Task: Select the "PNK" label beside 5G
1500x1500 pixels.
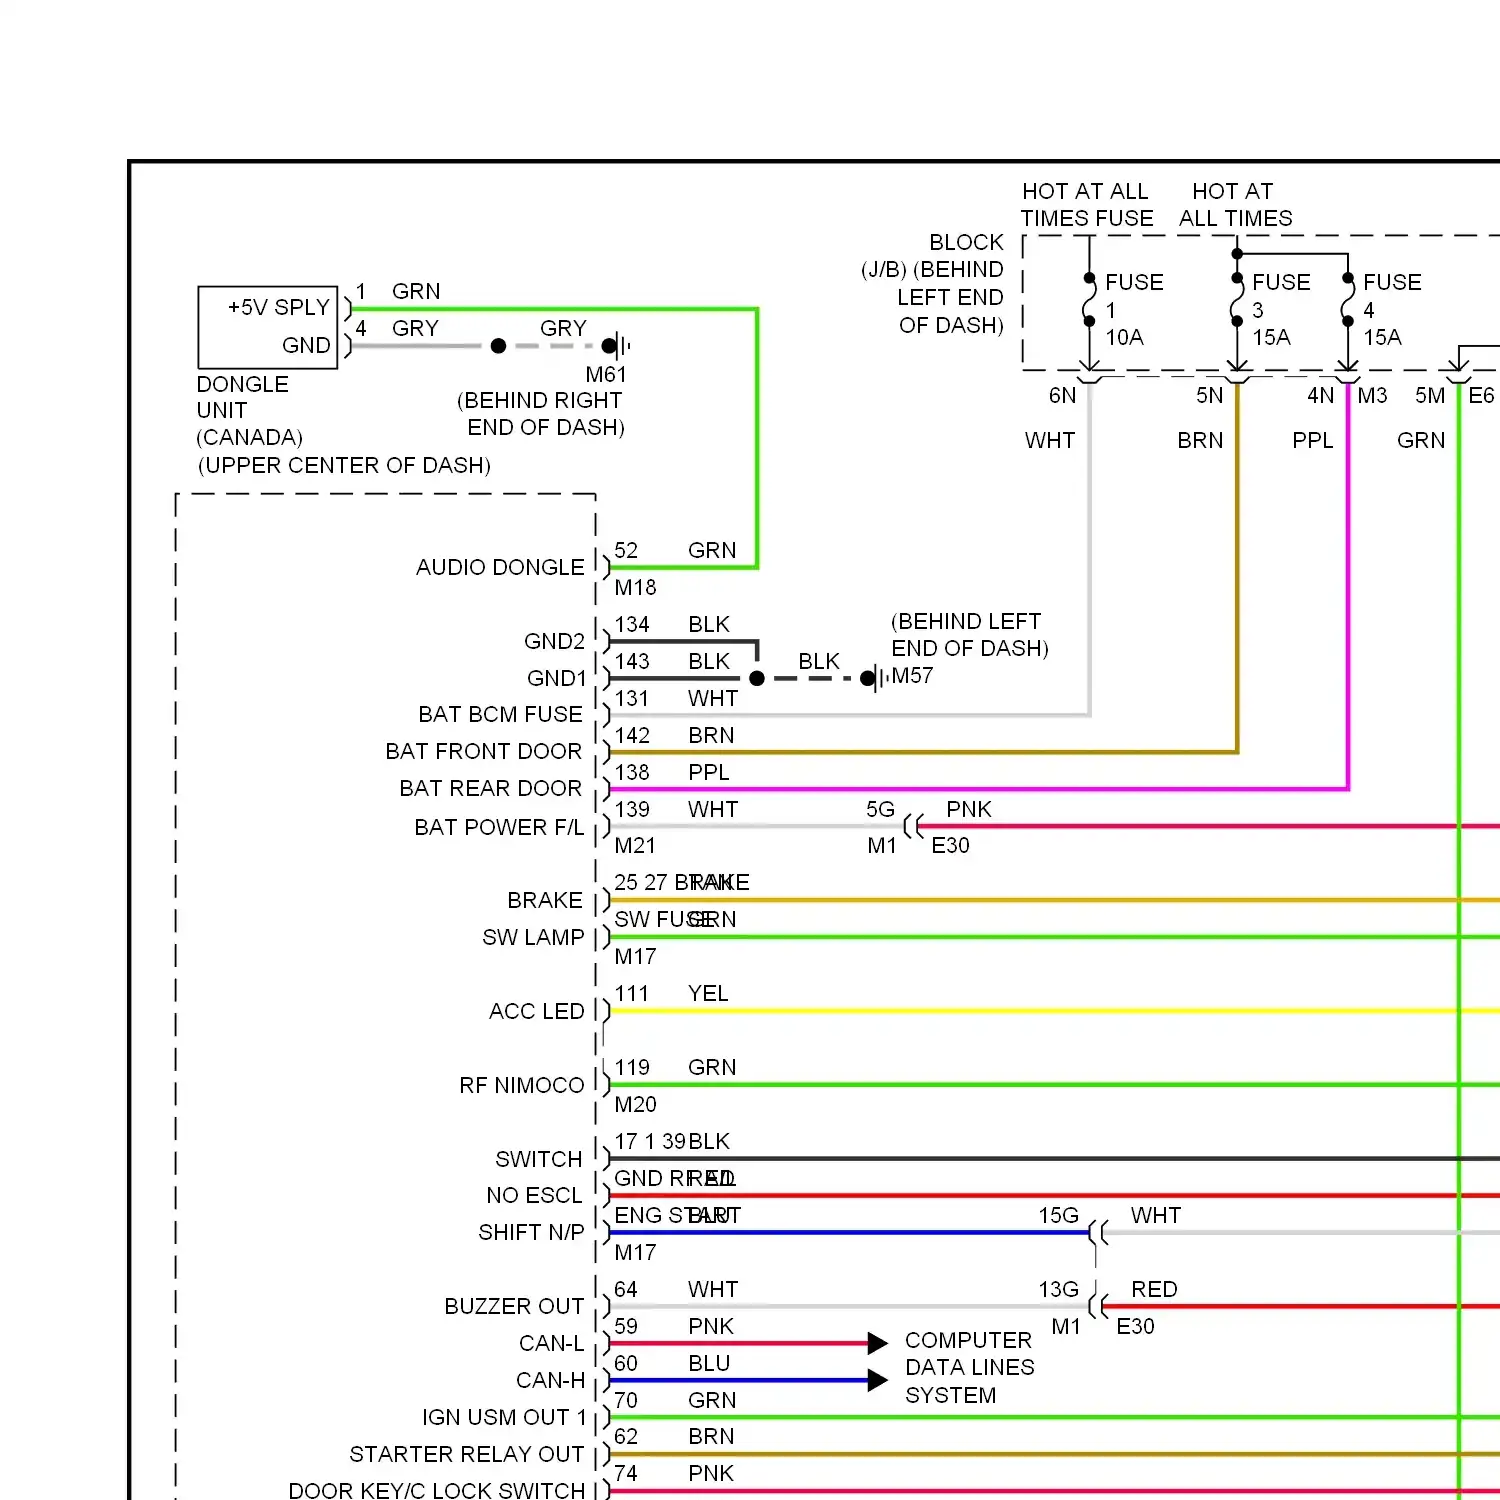Action: (969, 810)
